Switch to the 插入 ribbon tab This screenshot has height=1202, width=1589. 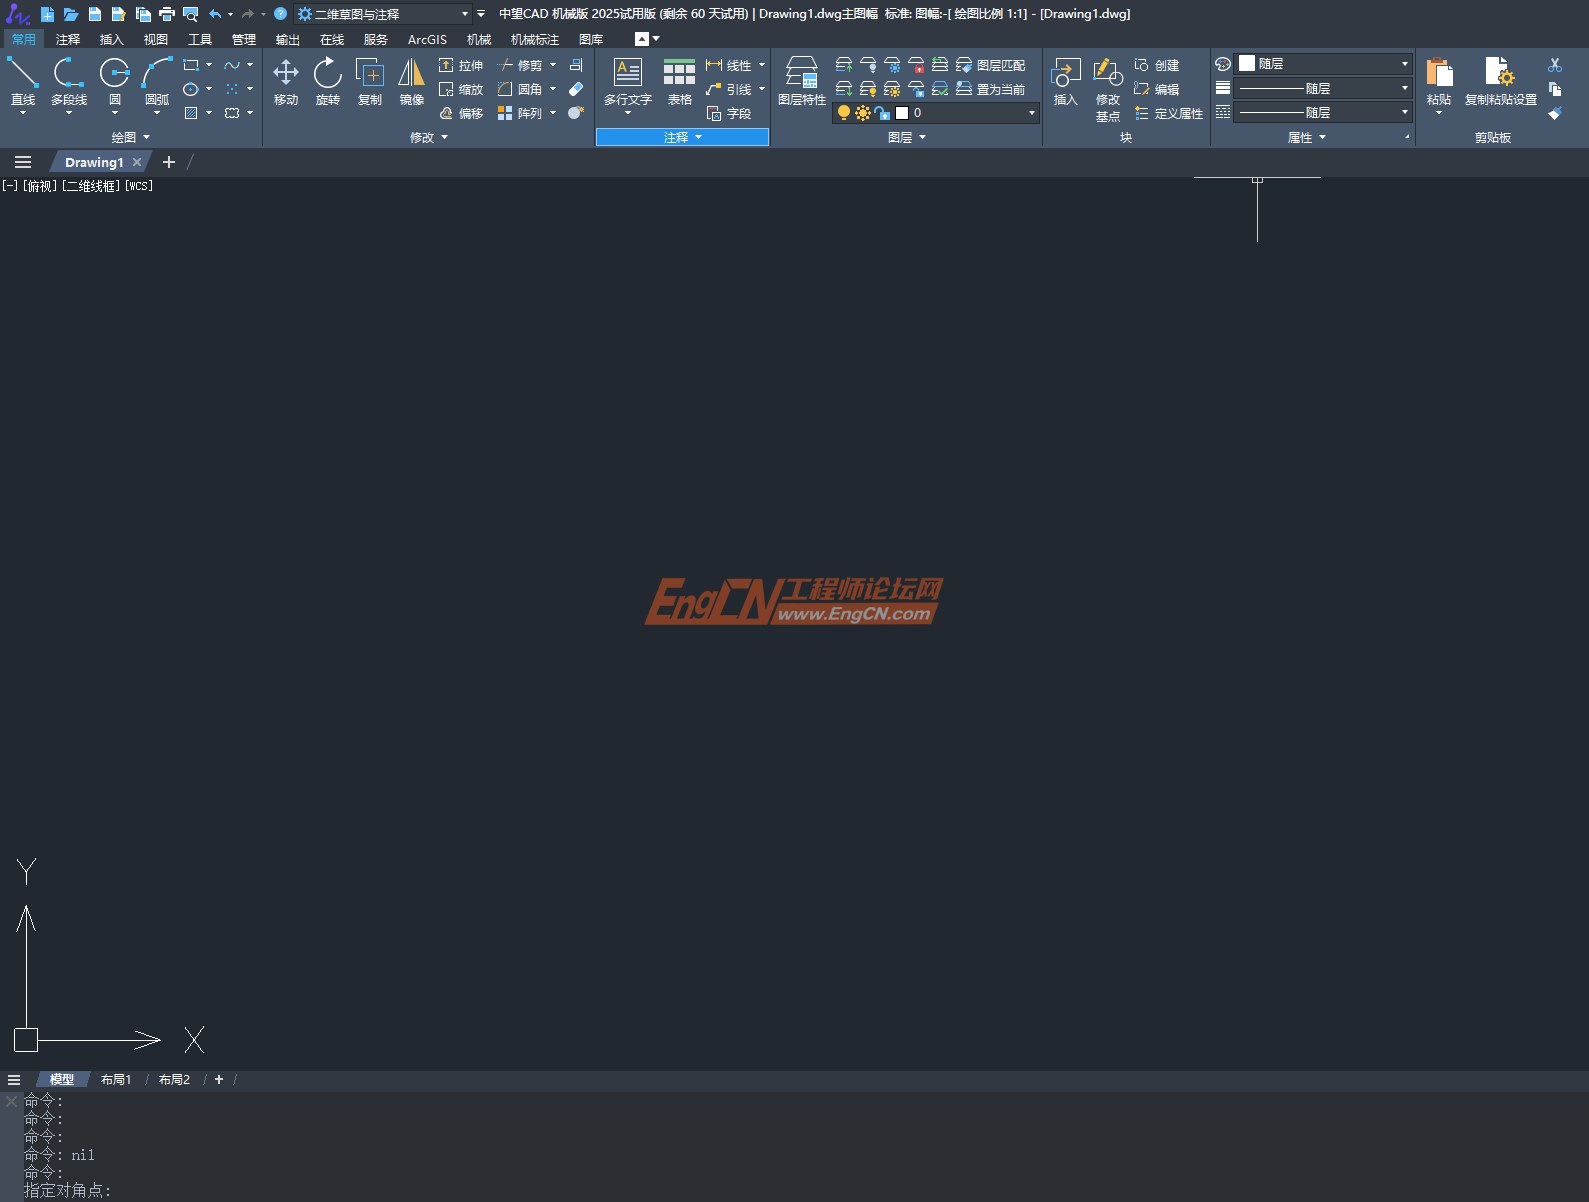coord(111,40)
